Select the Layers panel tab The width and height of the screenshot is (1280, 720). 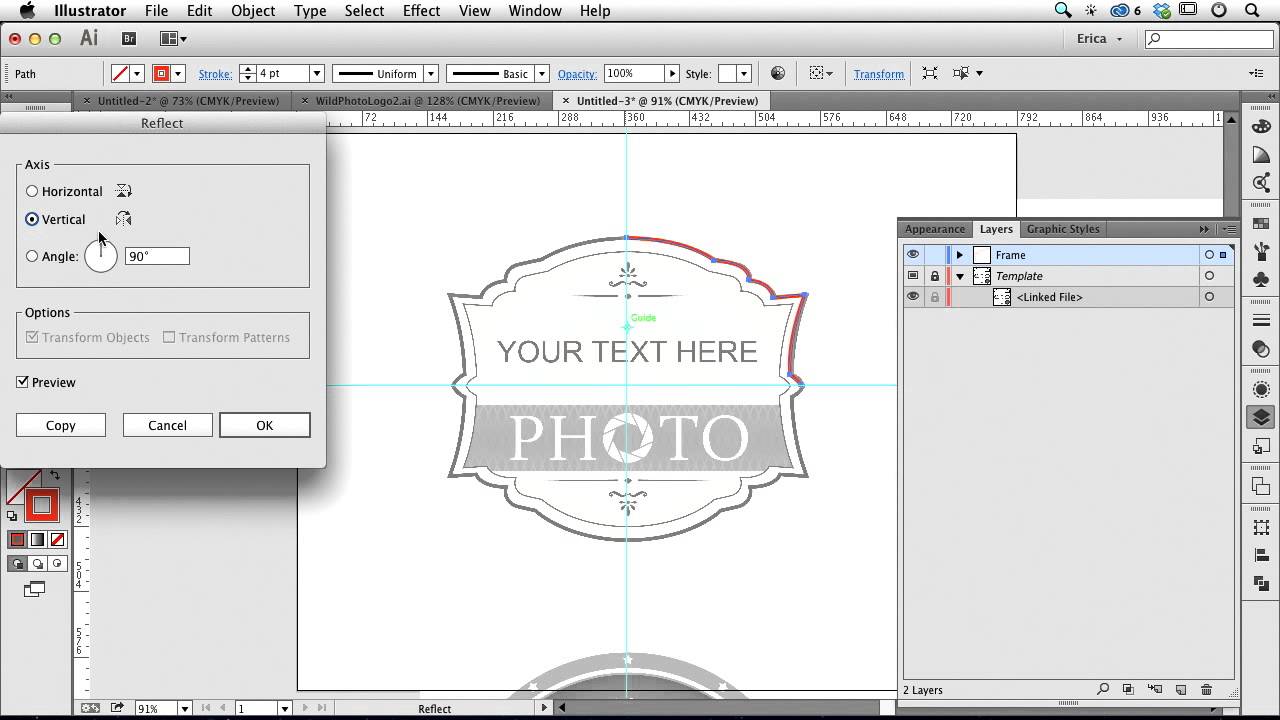click(996, 229)
